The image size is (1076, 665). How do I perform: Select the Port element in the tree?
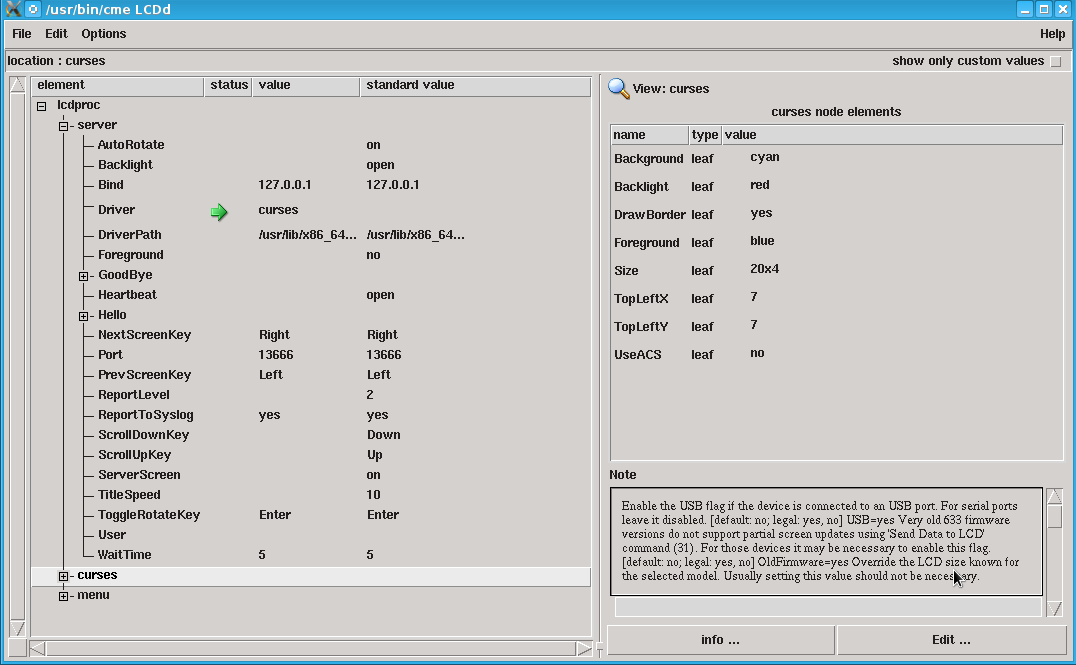110,355
